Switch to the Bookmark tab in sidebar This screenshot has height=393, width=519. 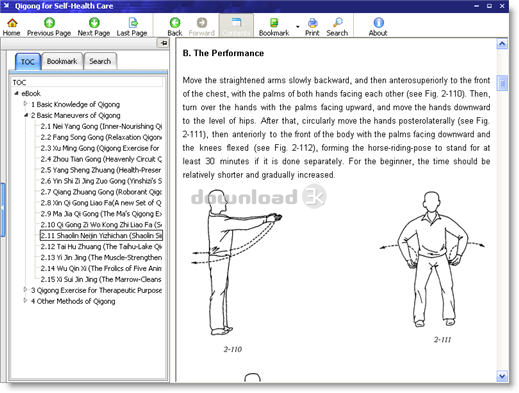tap(62, 61)
